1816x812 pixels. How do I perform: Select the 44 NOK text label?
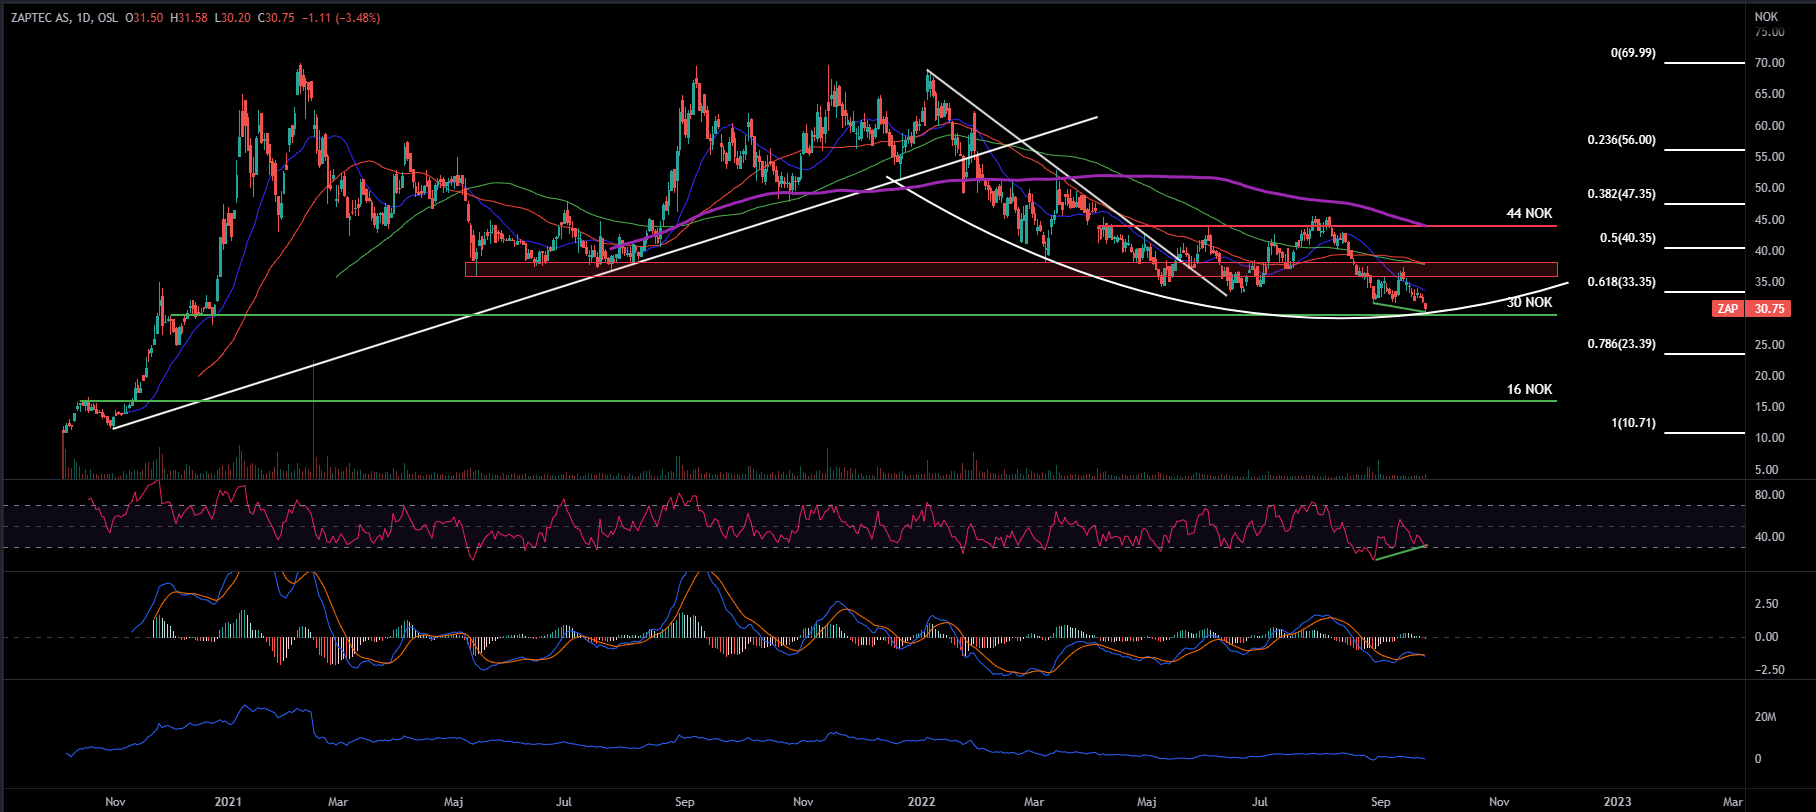tap(1529, 214)
